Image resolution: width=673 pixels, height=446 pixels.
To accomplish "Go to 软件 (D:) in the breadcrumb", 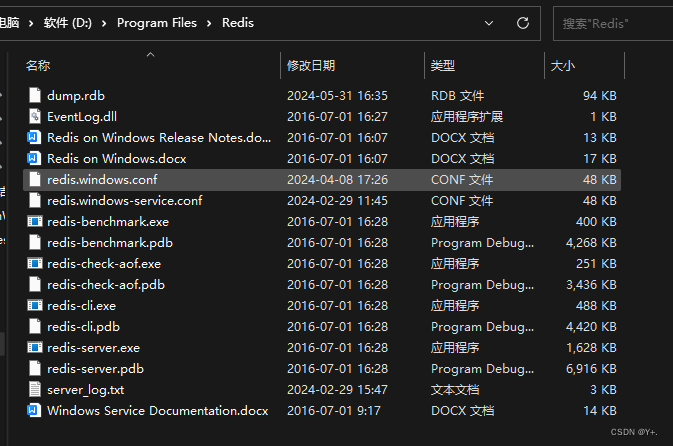I will pyautogui.click(x=68, y=23).
